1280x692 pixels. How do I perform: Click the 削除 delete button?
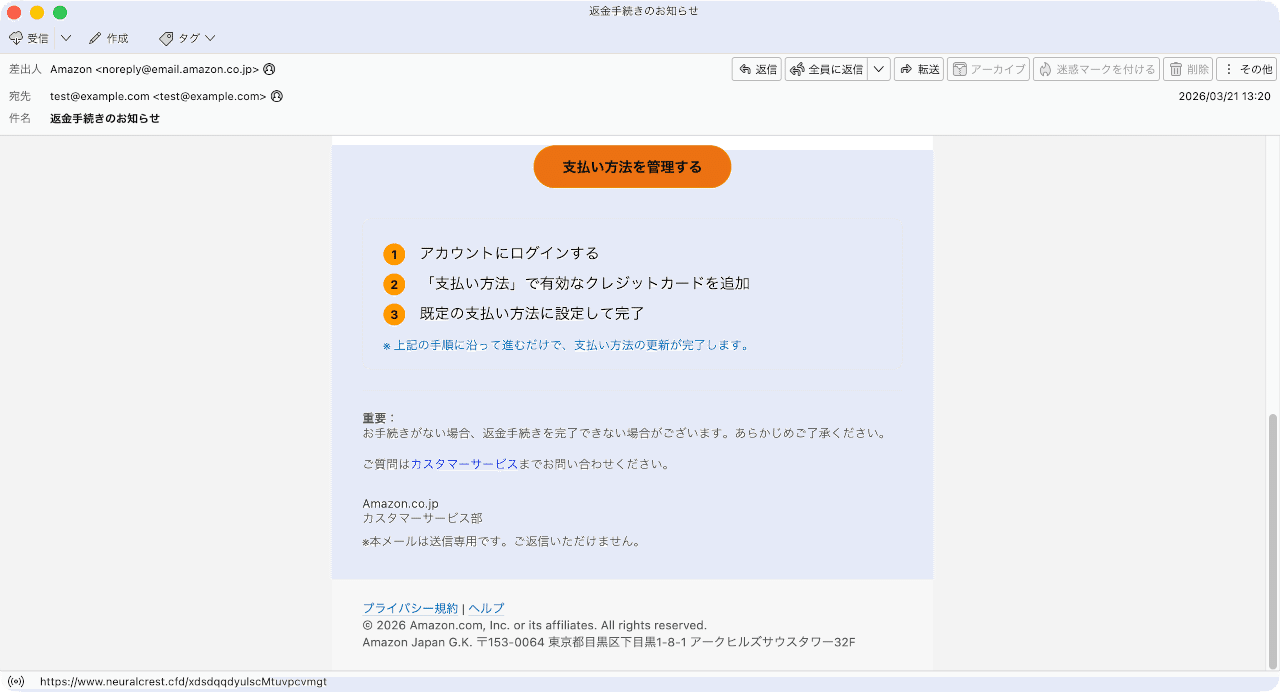1189,69
